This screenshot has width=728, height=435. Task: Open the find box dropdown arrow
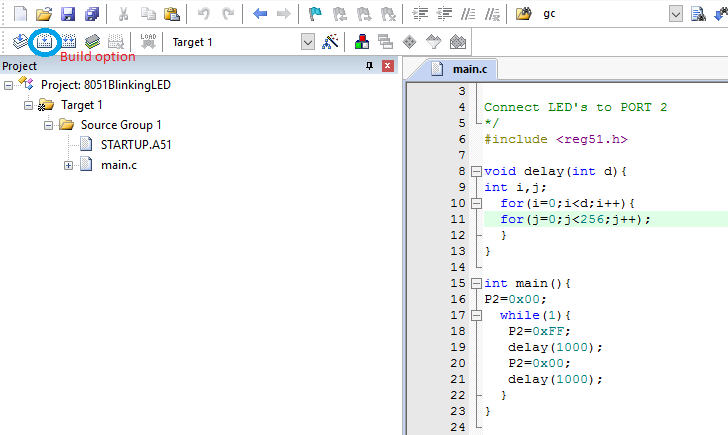pyautogui.click(x=676, y=14)
